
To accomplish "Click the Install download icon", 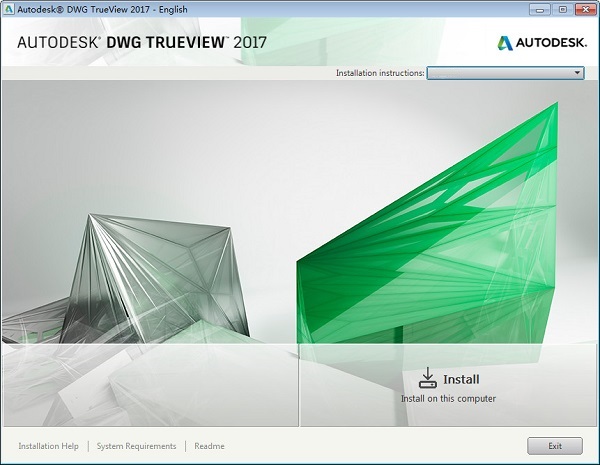I will pyautogui.click(x=427, y=377).
